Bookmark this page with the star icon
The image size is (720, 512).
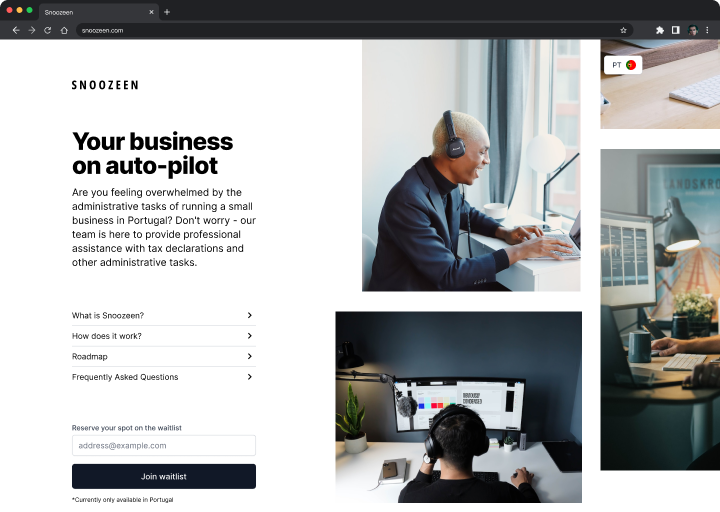click(x=623, y=30)
